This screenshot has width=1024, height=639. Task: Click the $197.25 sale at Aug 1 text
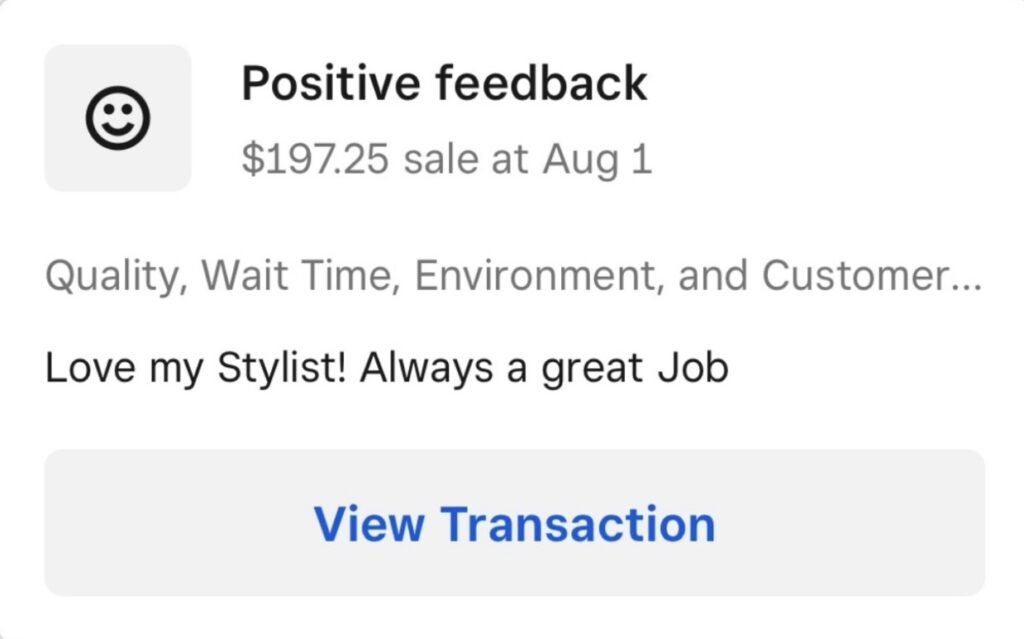pyautogui.click(x=446, y=159)
